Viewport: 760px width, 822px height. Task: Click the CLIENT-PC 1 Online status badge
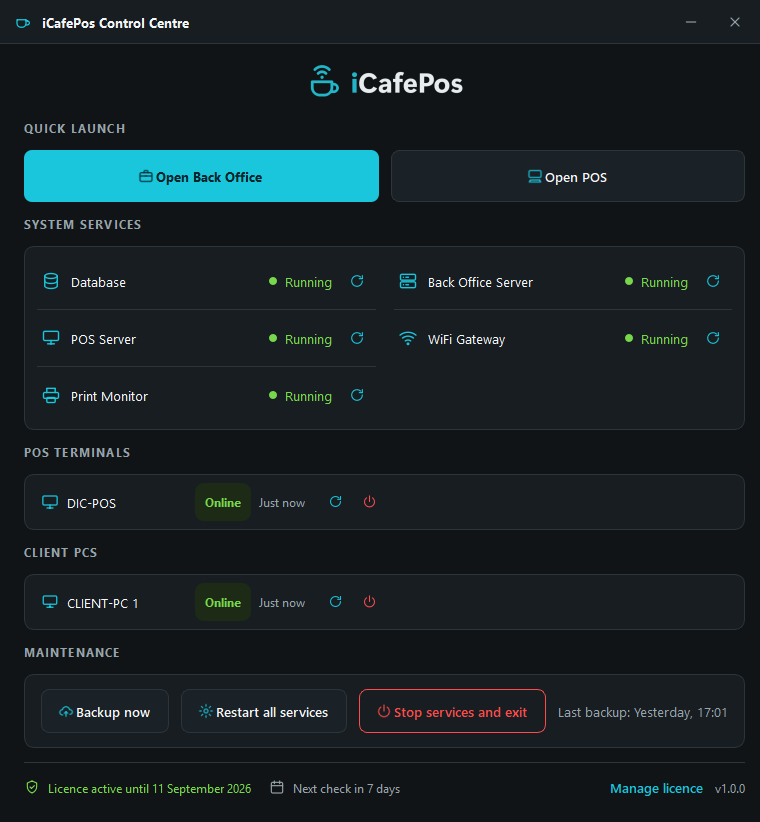click(x=223, y=602)
